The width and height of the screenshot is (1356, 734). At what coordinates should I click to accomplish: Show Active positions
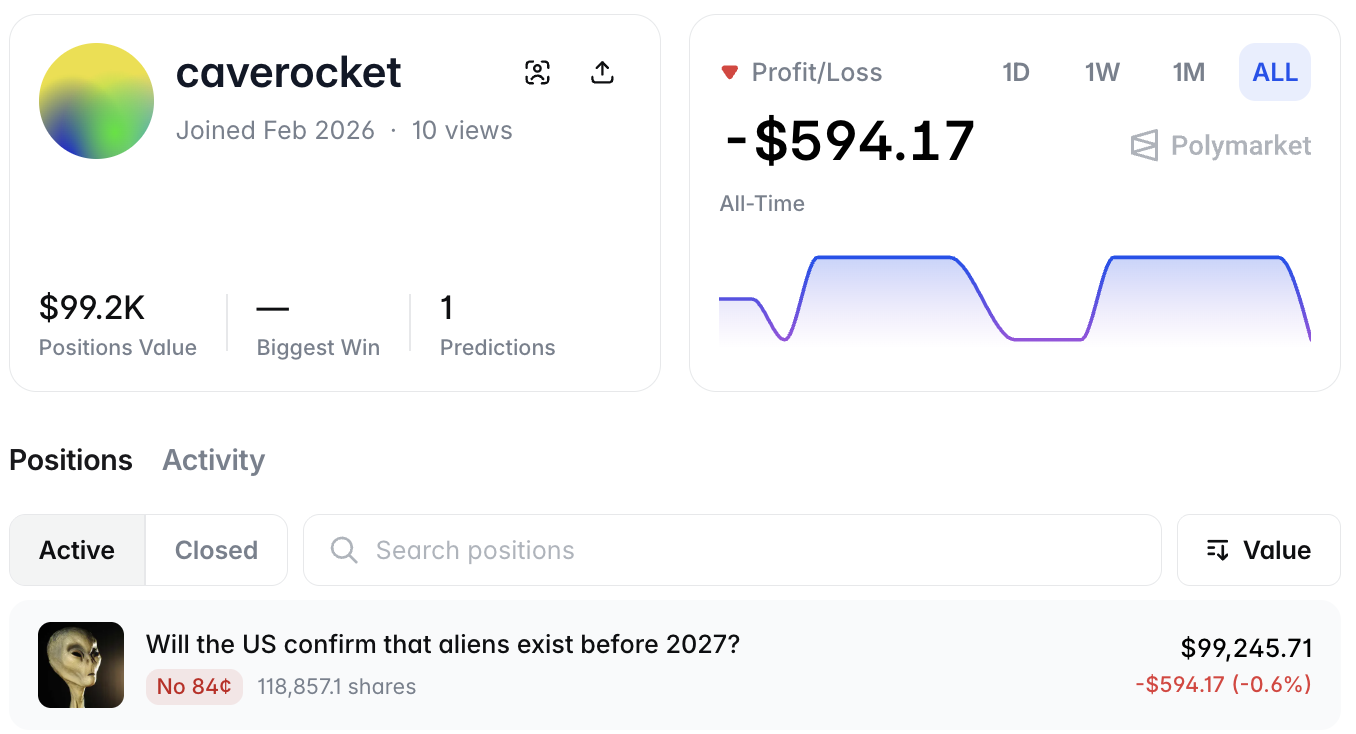point(77,550)
